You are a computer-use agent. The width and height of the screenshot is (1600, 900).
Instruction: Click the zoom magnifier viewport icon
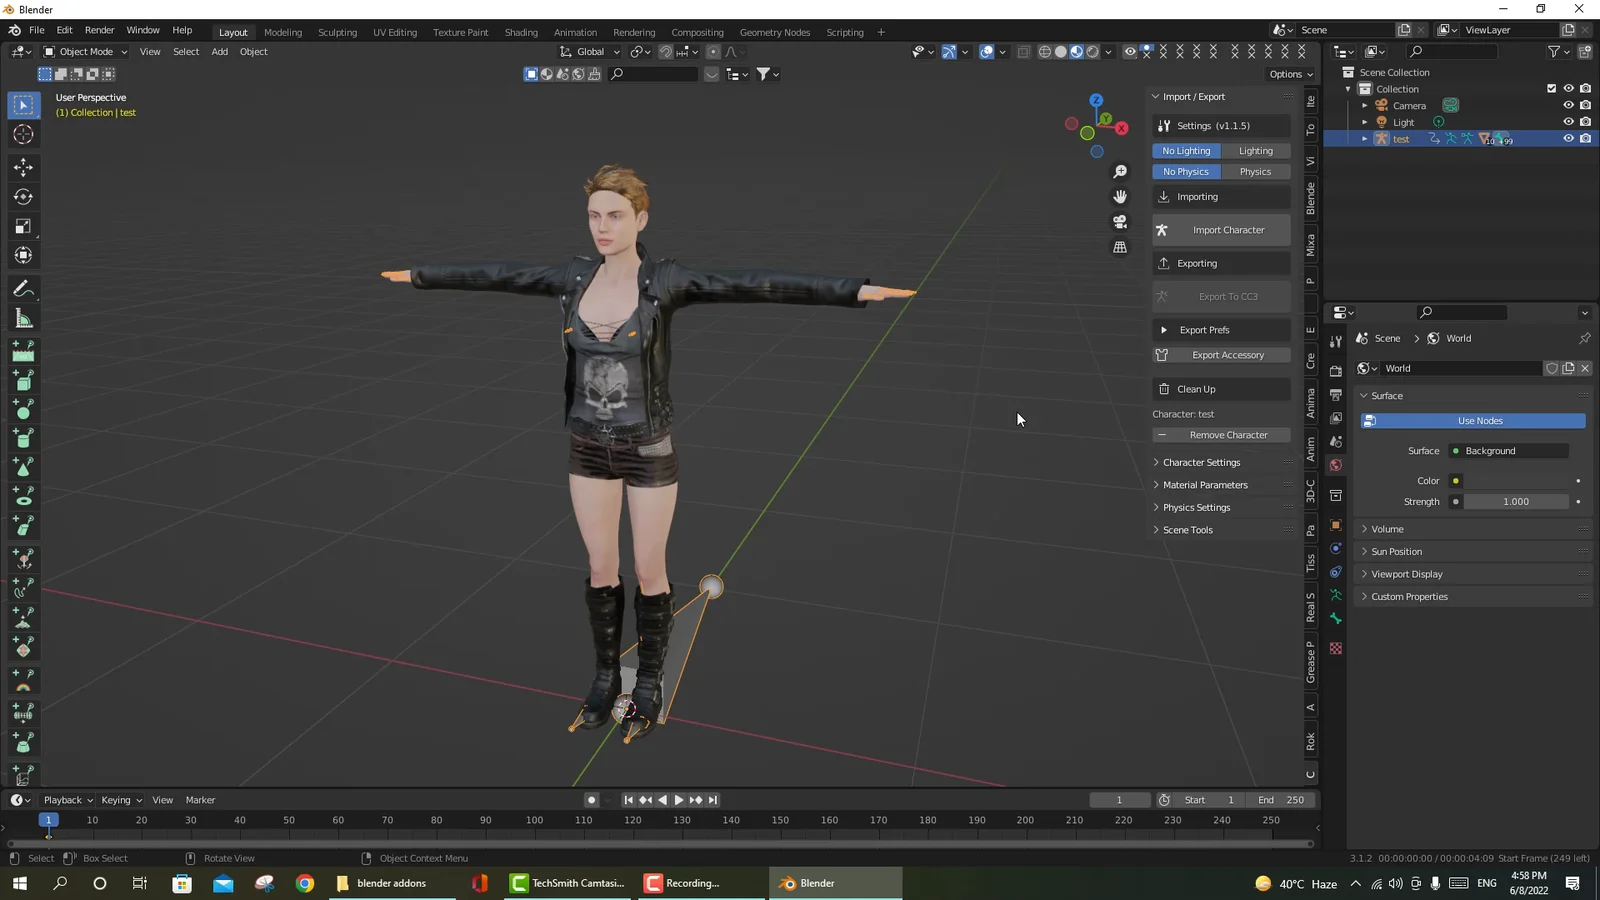(x=1120, y=172)
